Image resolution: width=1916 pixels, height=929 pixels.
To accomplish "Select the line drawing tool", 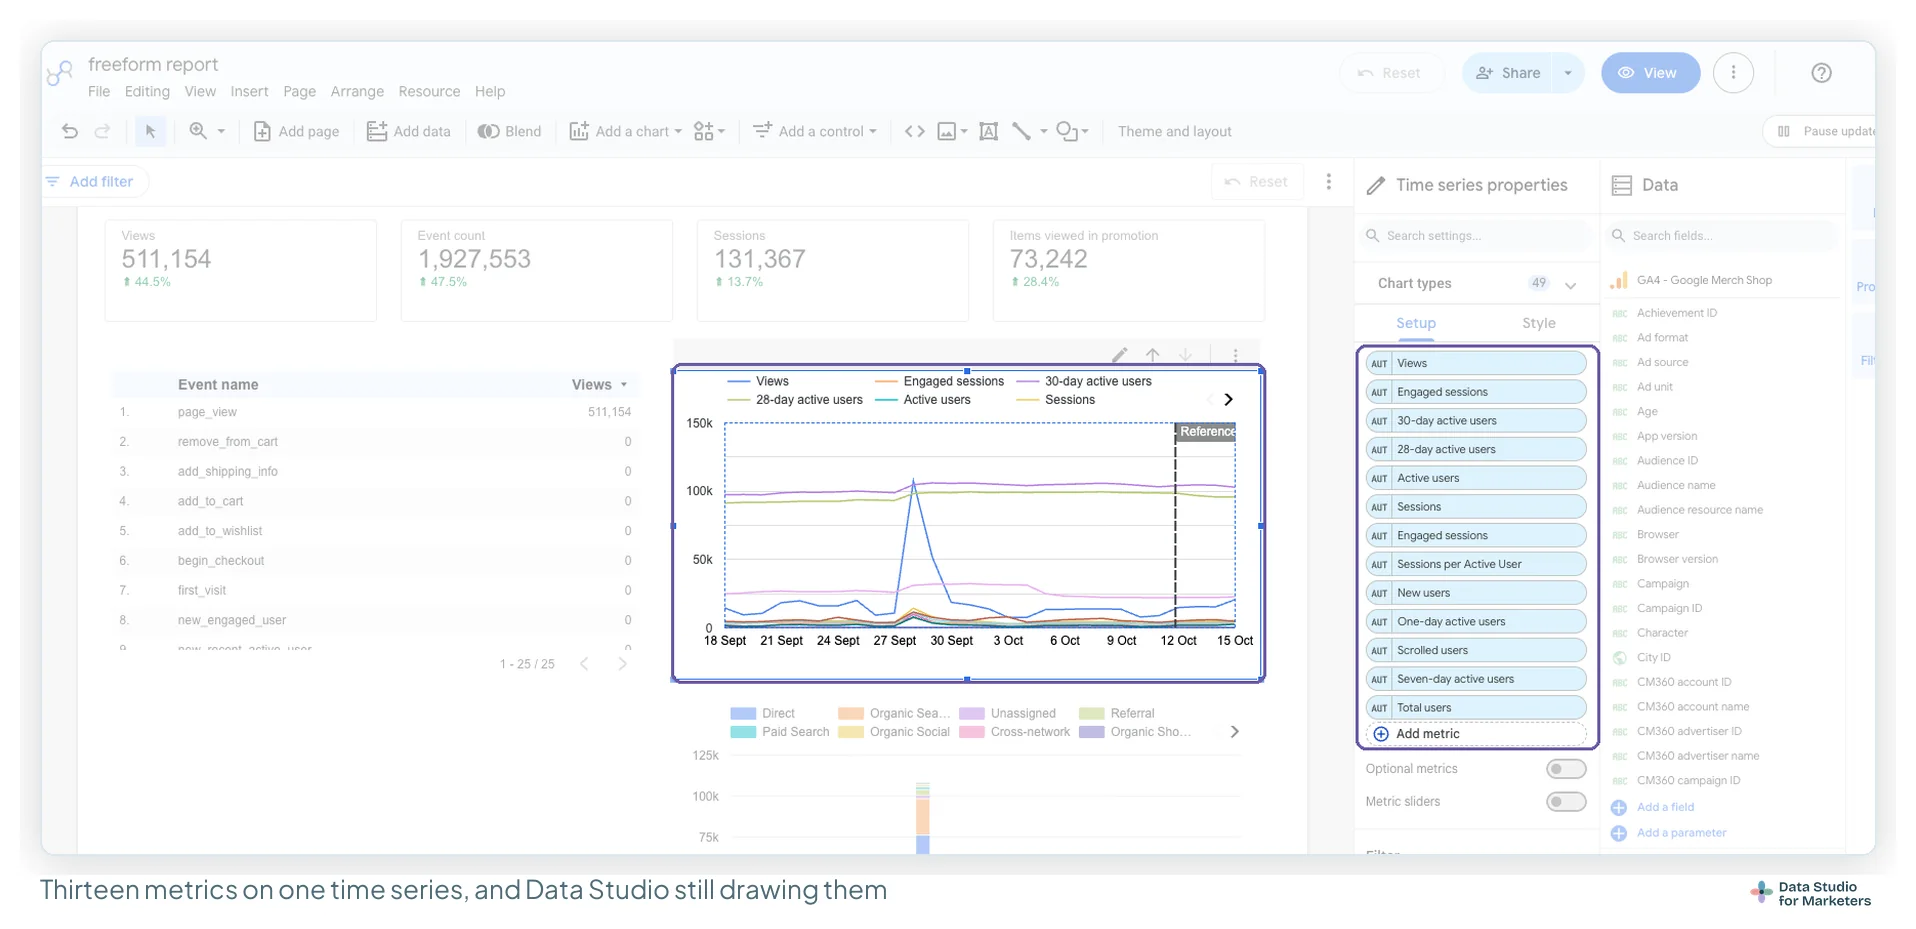I will pyautogui.click(x=1021, y=131).
